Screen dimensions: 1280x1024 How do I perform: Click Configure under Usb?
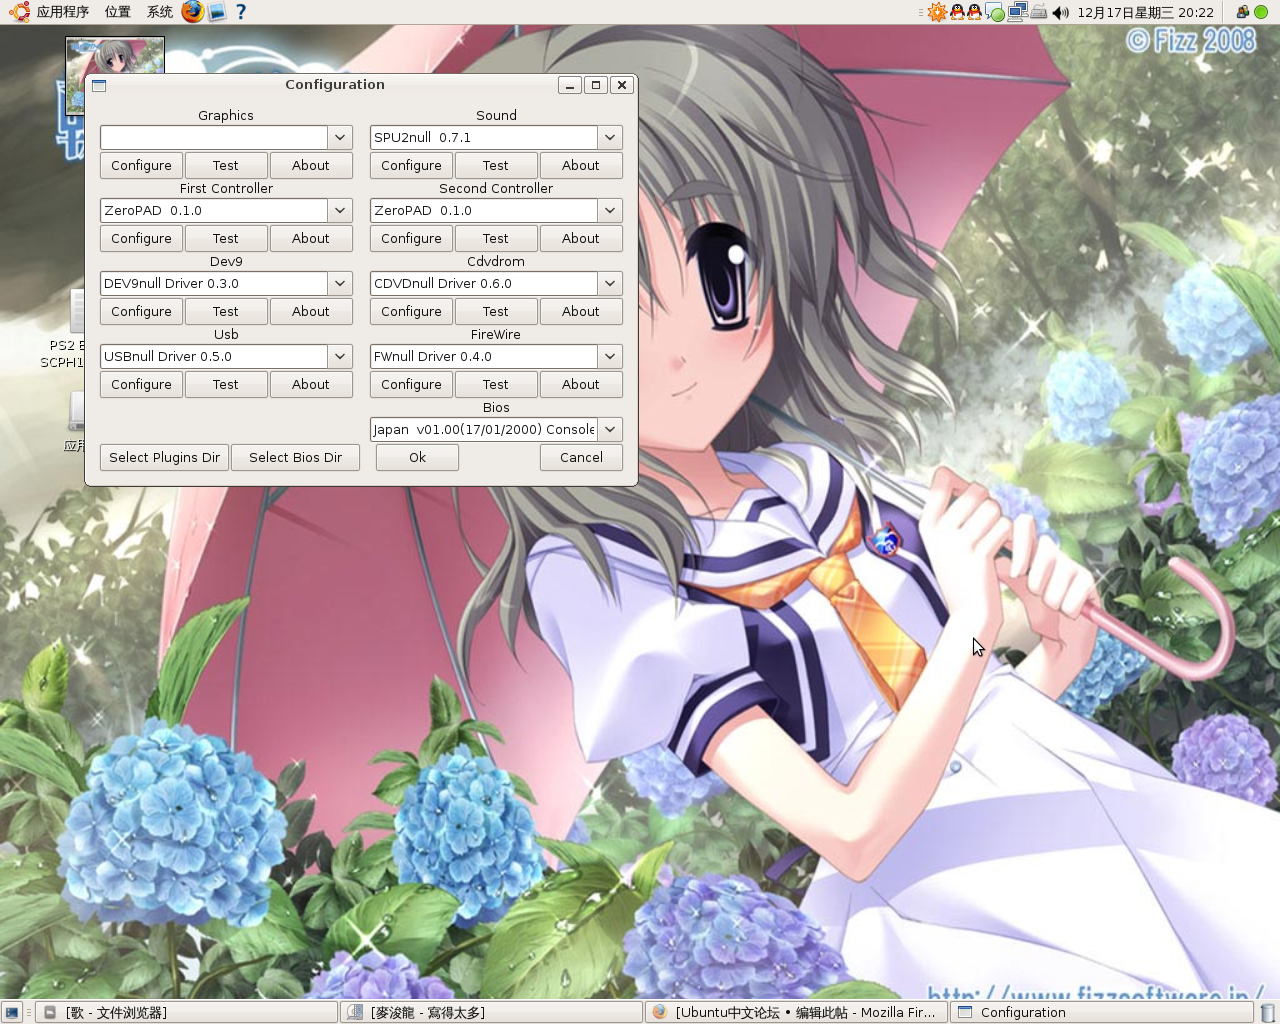(x=141, y=384)
